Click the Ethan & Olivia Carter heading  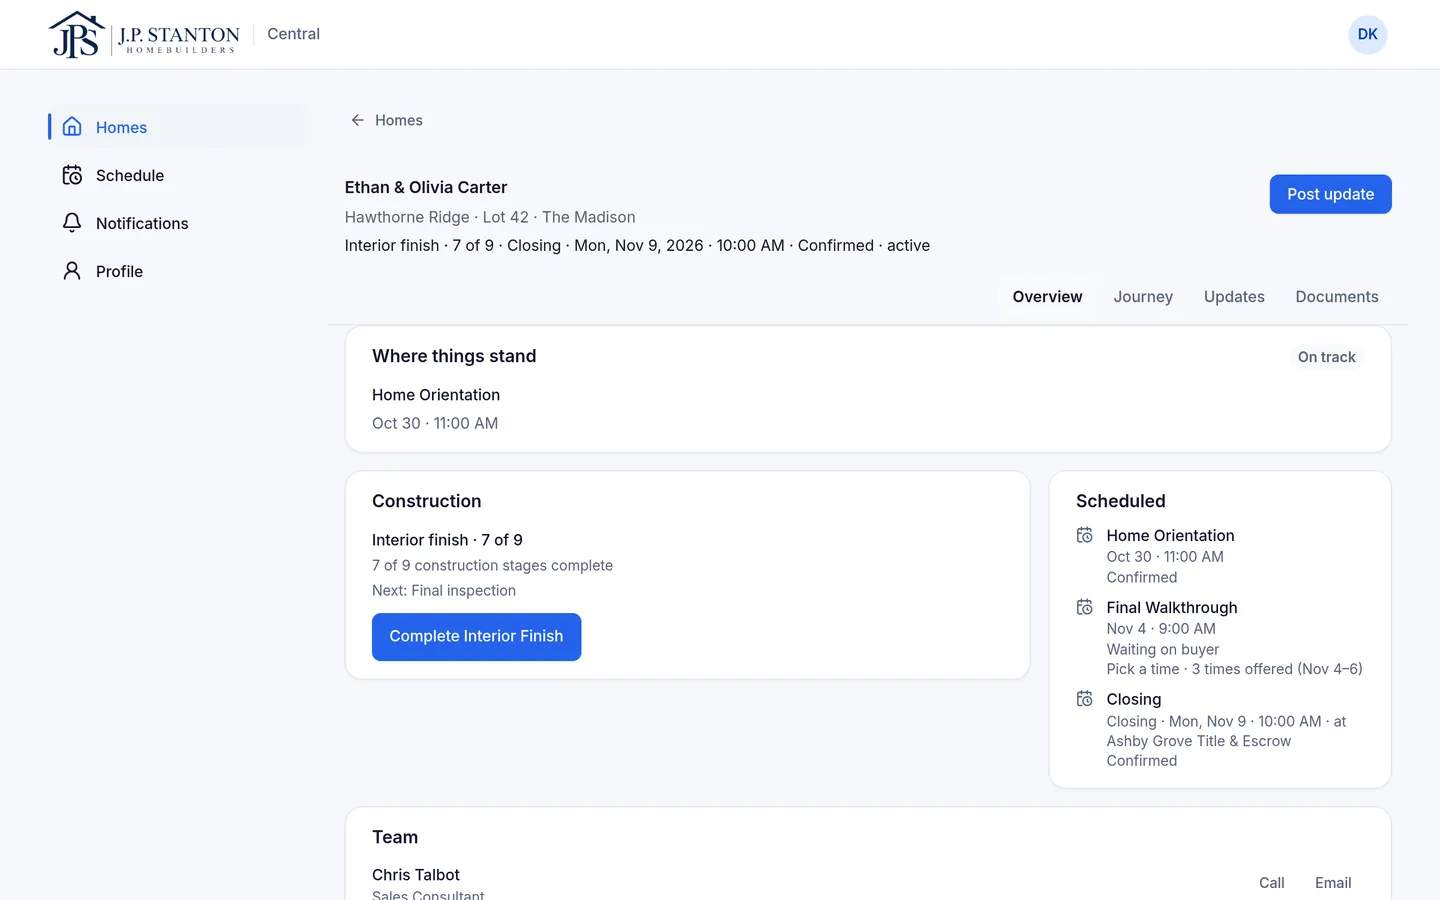(426, 187)
